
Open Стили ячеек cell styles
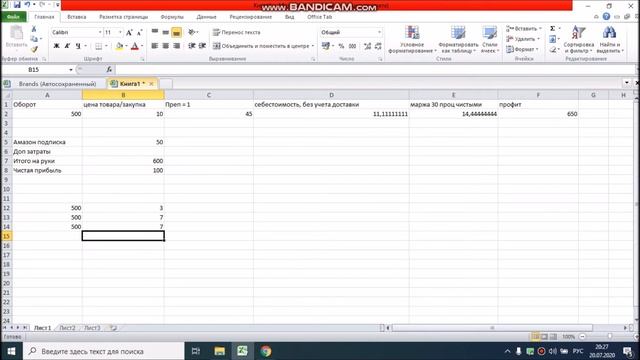tap(489, 39)
